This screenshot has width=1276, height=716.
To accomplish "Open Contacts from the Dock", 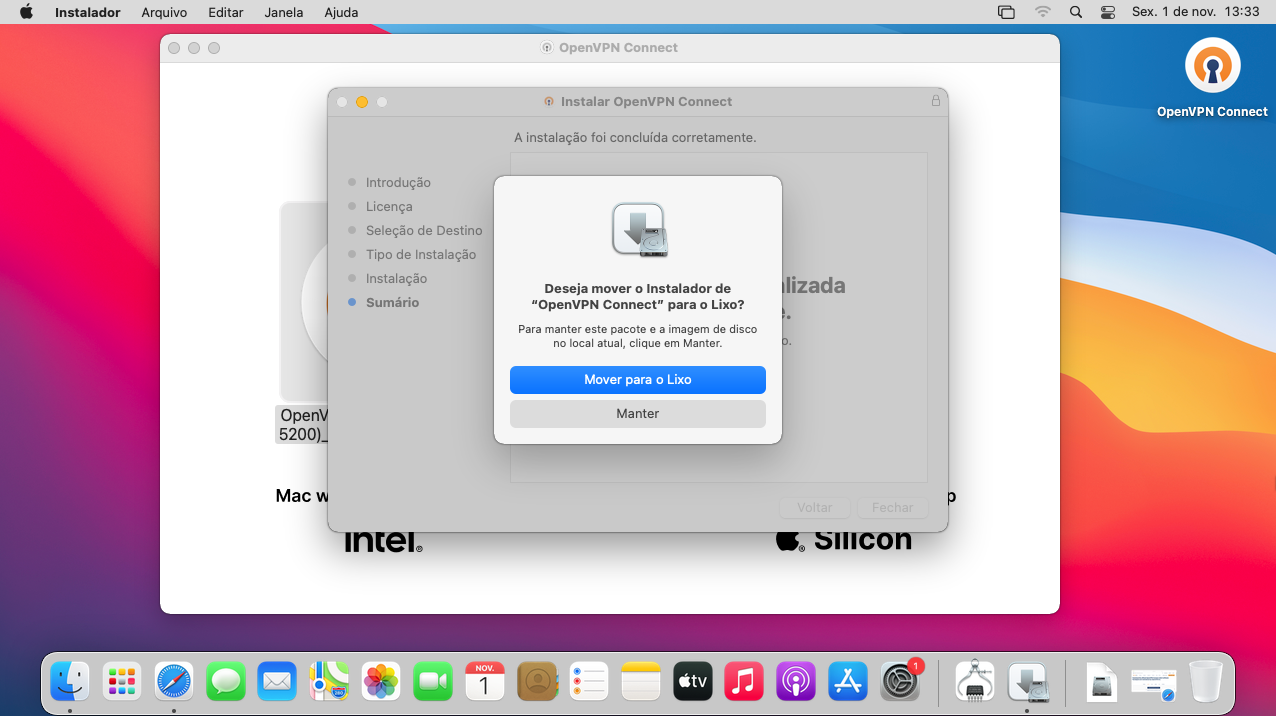I will [537, 682].
